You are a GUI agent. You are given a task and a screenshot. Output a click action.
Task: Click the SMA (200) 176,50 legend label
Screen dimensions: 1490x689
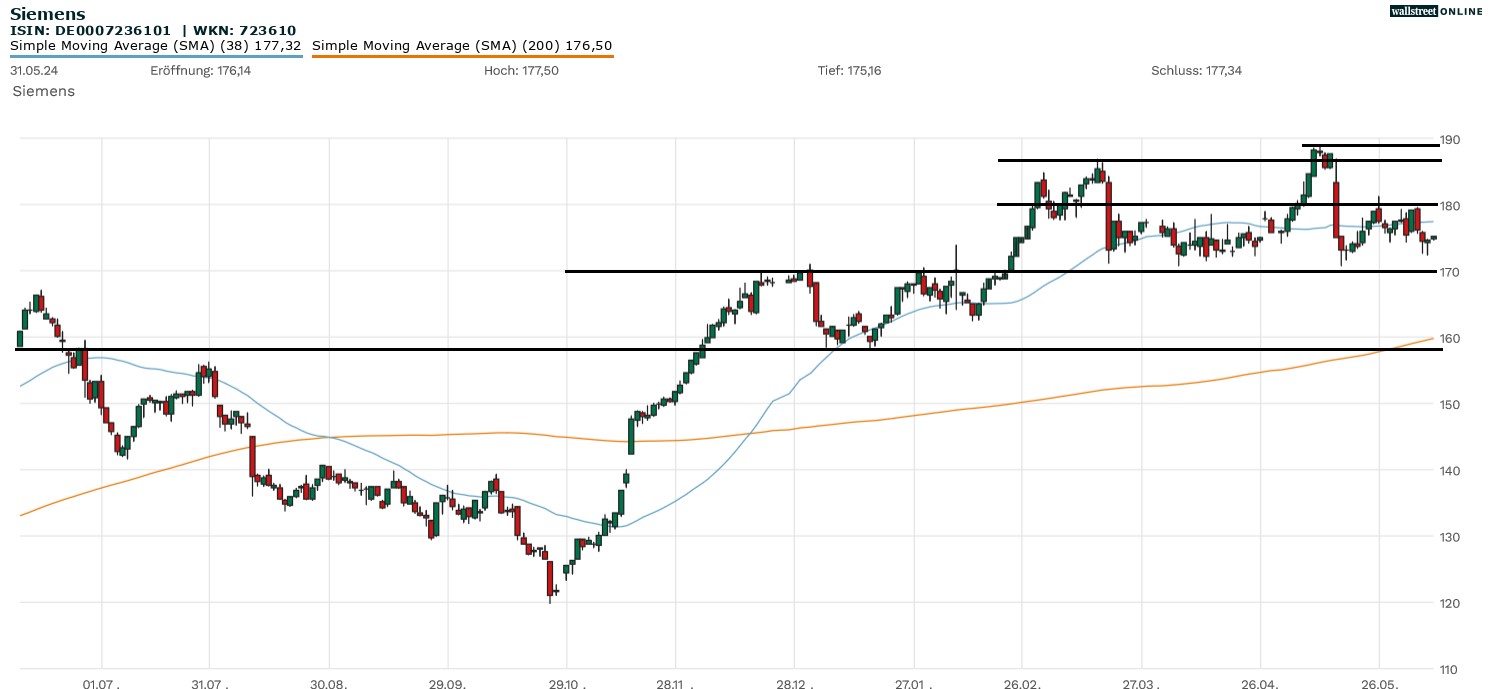click(462, 46)
